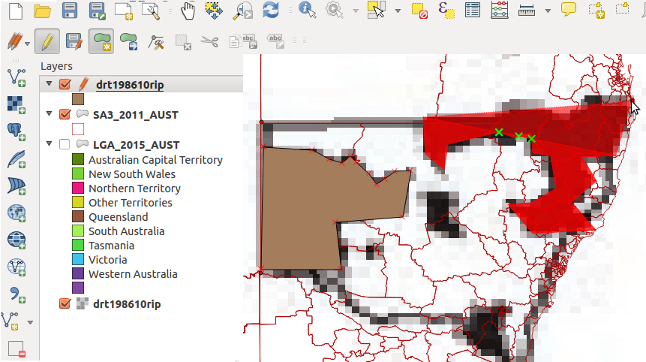This screenshot has height=362, width=646.
Task: Refresh the map canvas
Action: tap(270, 10)
